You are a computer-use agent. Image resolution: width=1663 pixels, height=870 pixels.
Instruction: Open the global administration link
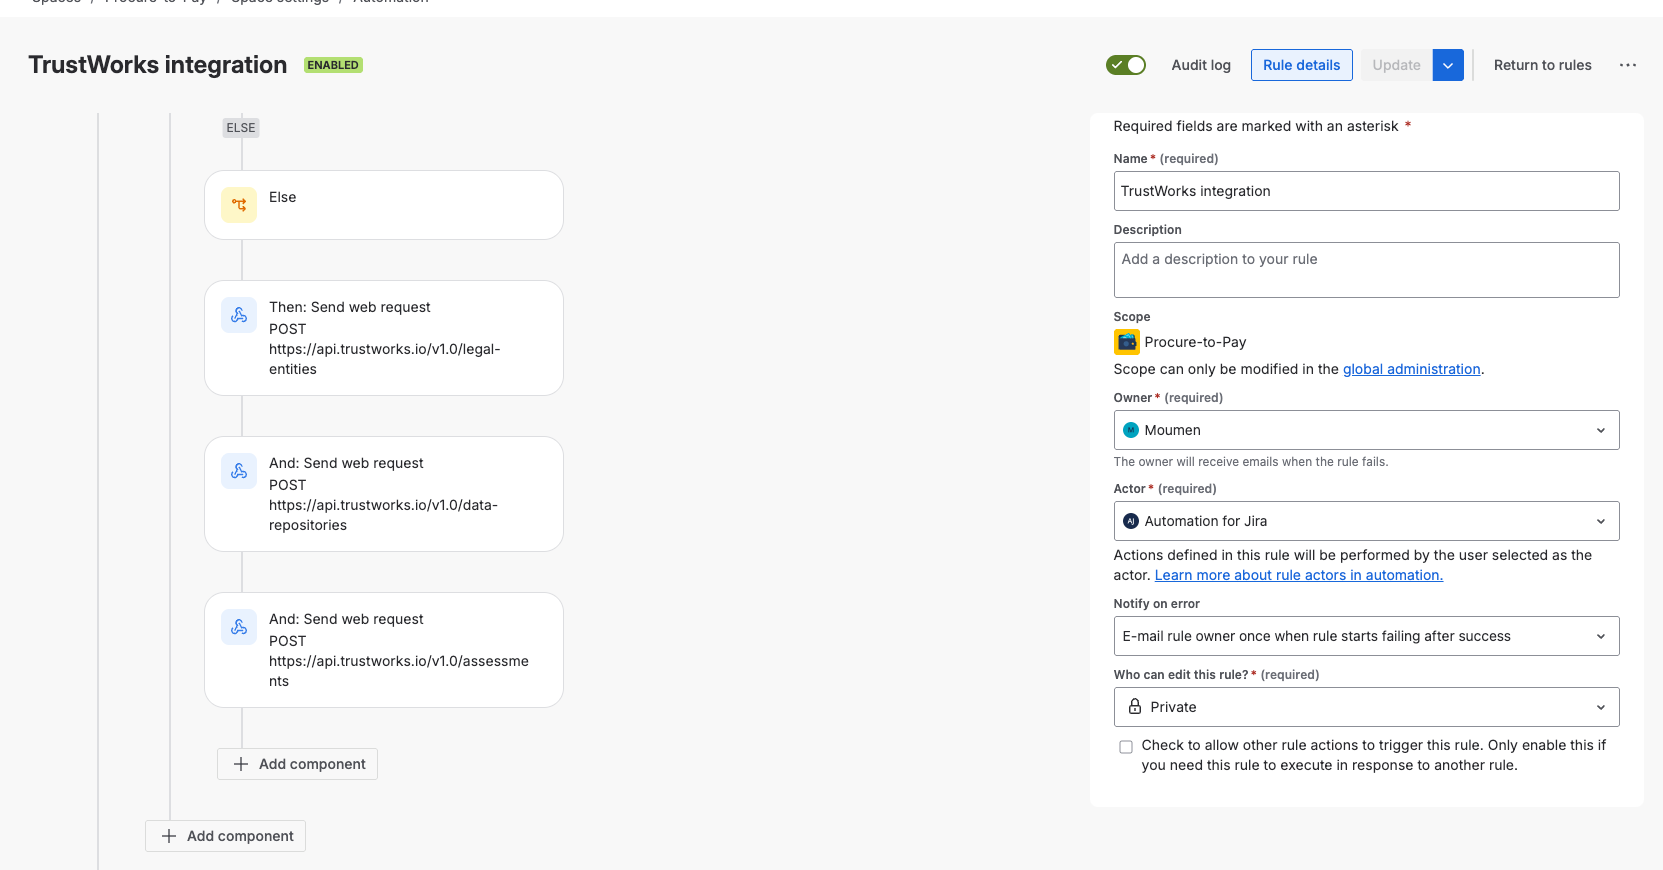(1411, 369)
